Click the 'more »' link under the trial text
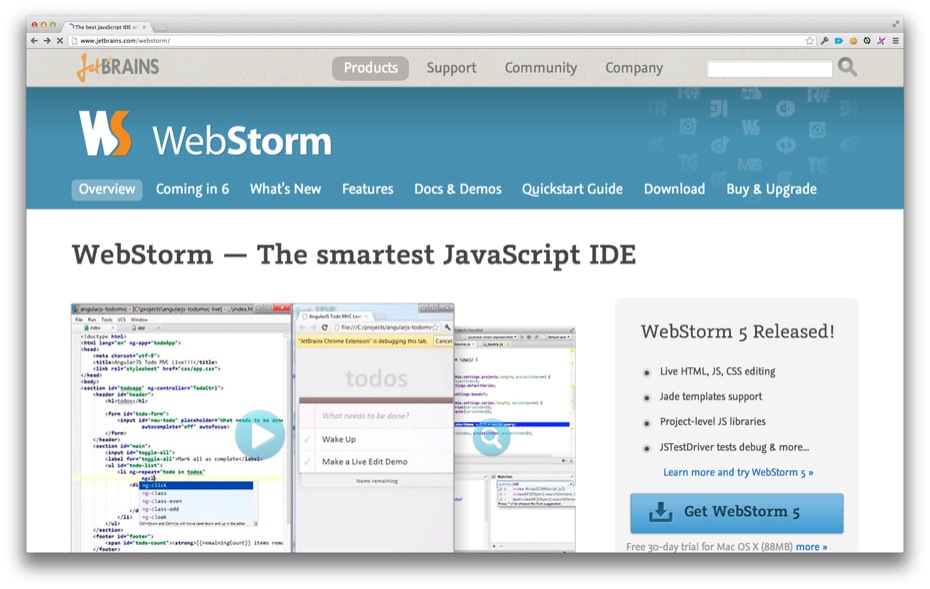This screenshot has width=930, height=589. (x=811, y=547)
